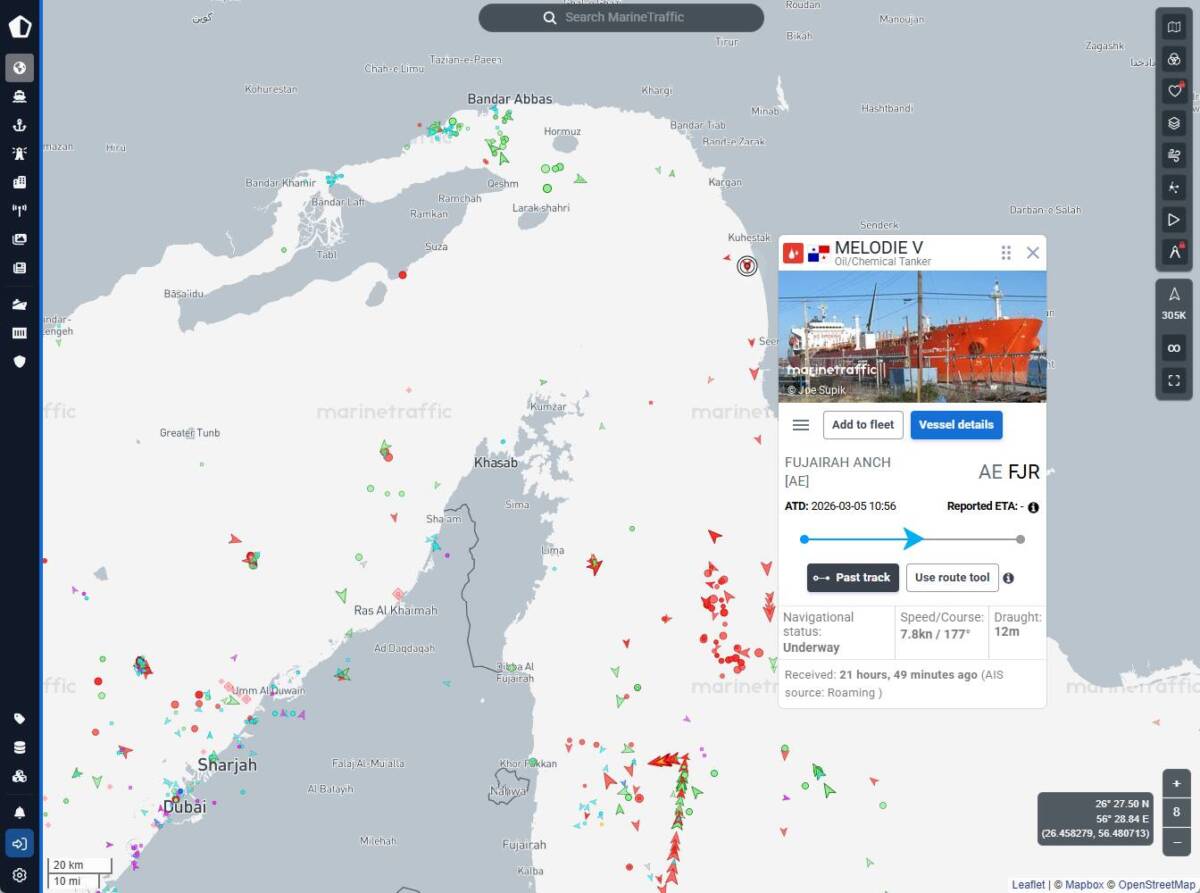The image size is (1200, 893).
Task: Toggle fullscreen map view
Action: (x=1174, y=379)
